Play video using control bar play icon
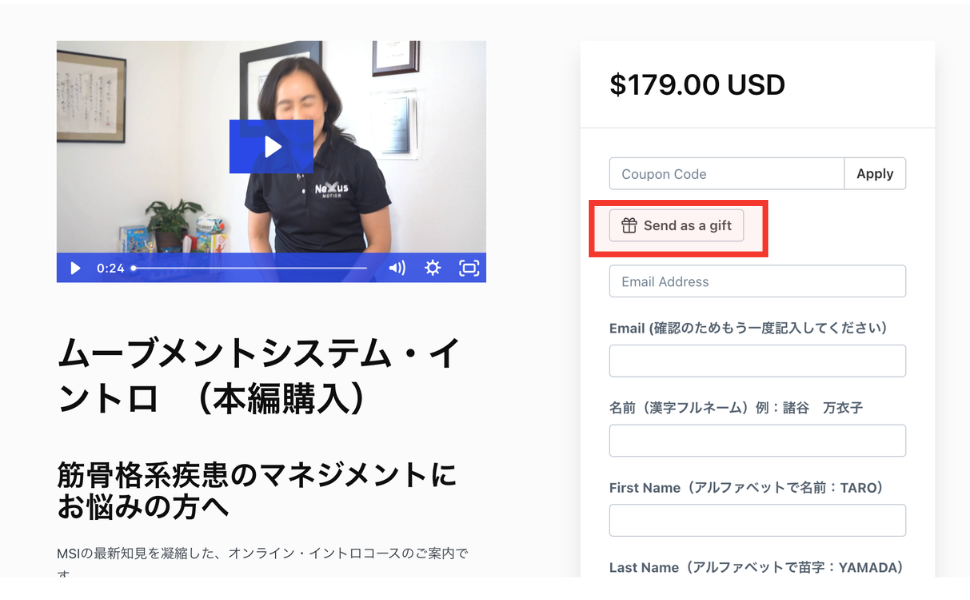The width and height of the screenshot is (970, 600). [75, 268]
